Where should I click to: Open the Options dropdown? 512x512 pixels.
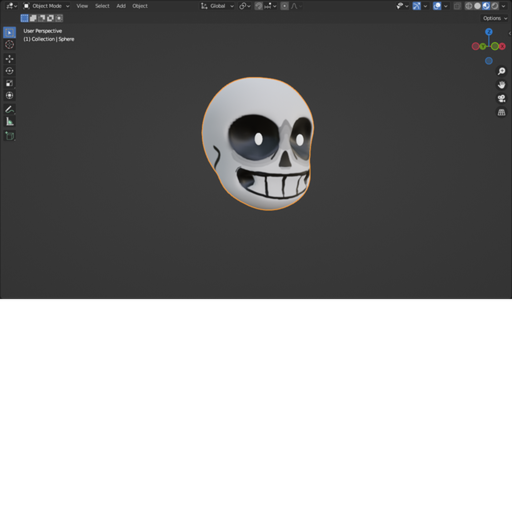click(495, 18)
